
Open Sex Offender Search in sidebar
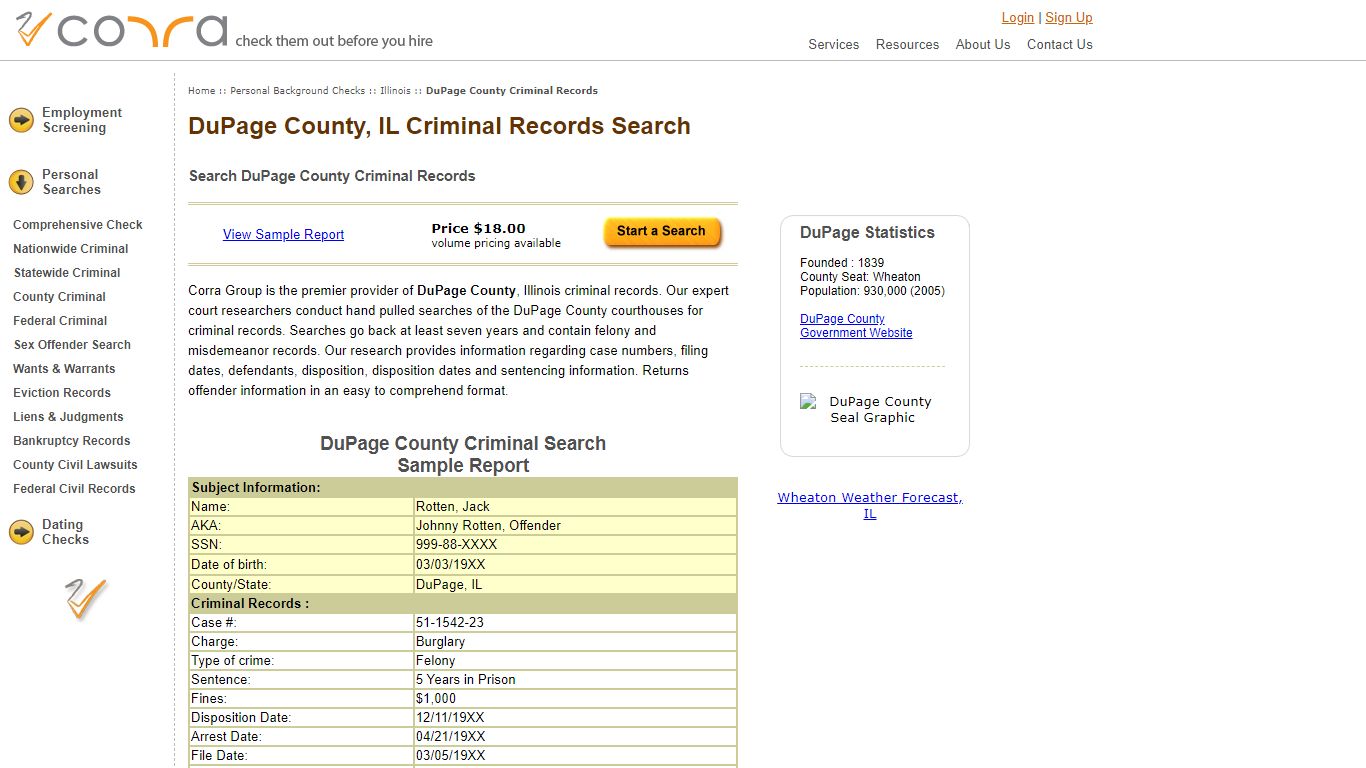pyautogui.click(x=72, y=345)
